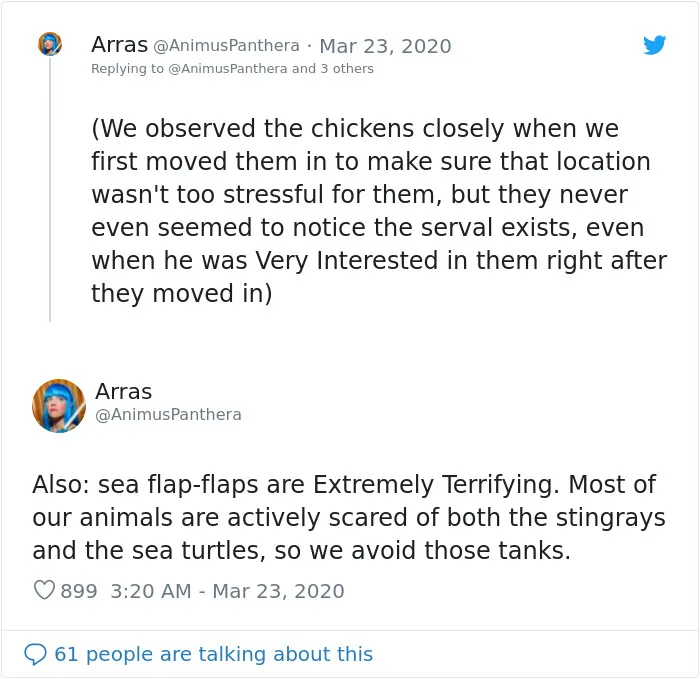Open @AnimusPanthera in Replying to line
The image size is (700, 679).
coord(228,69)
